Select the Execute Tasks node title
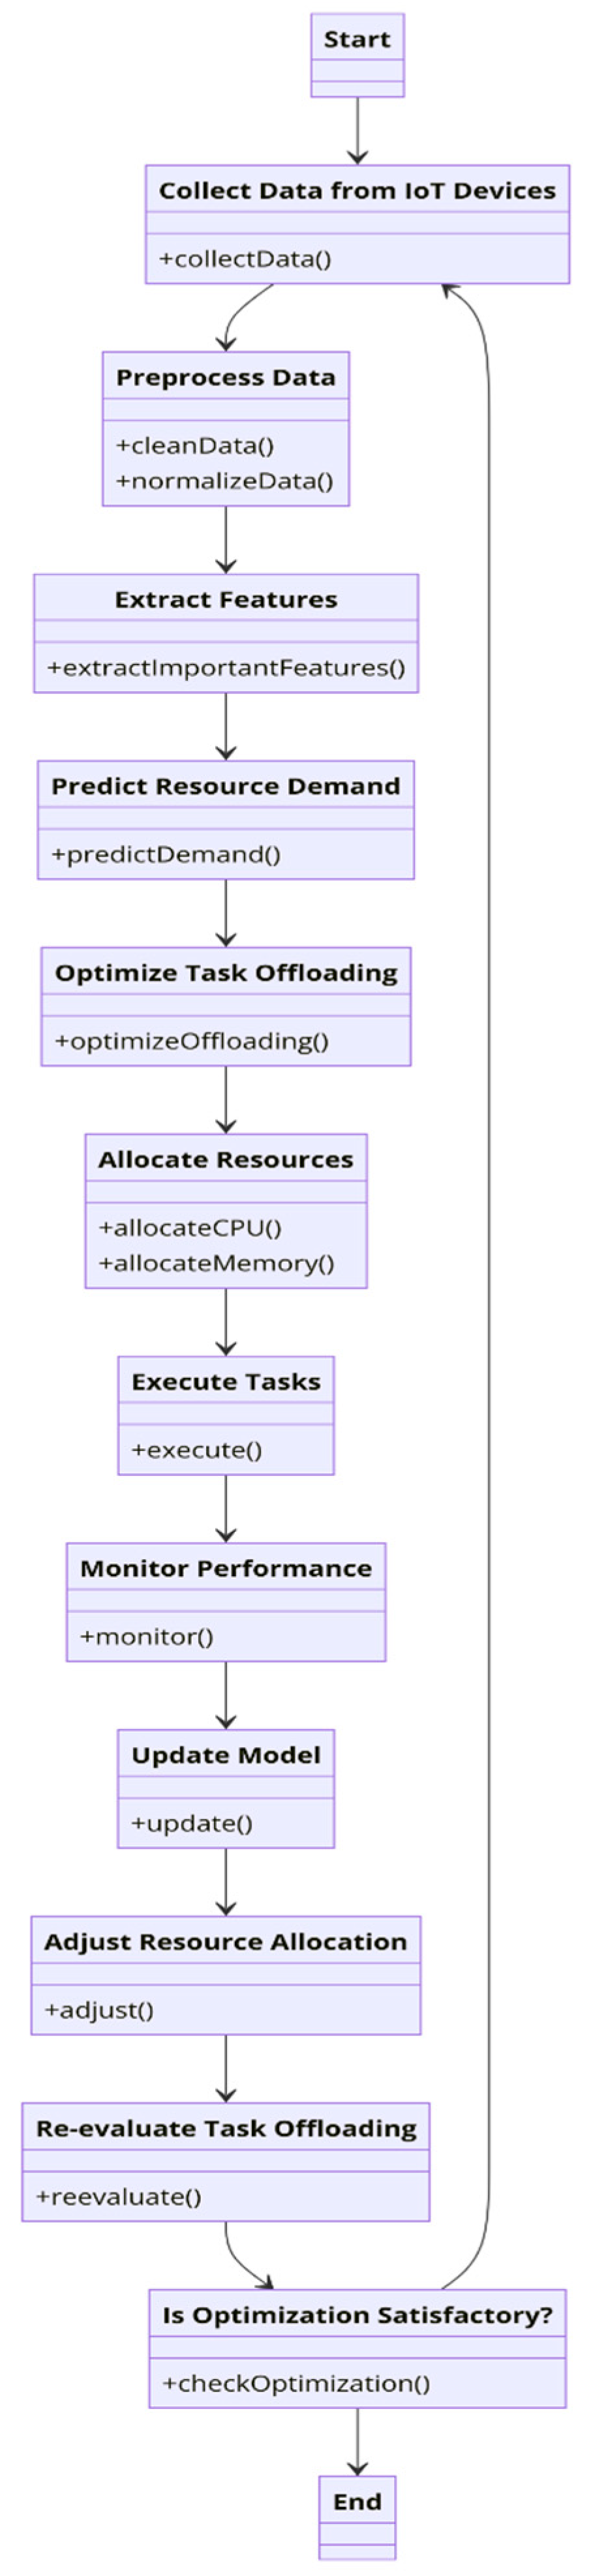 (226, 1382)
